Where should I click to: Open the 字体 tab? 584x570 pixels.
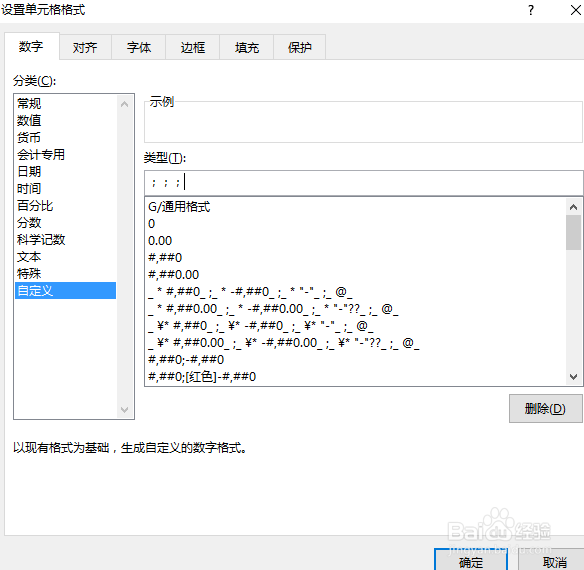tap(139, 47)
